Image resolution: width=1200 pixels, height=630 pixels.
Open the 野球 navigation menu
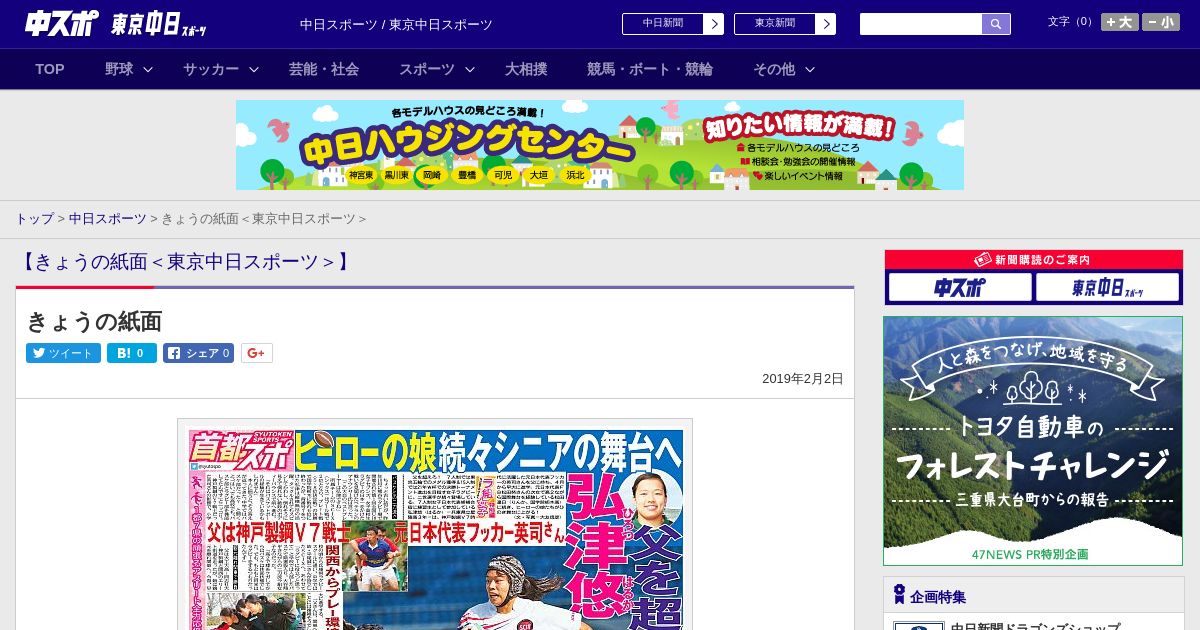[119, 69]
